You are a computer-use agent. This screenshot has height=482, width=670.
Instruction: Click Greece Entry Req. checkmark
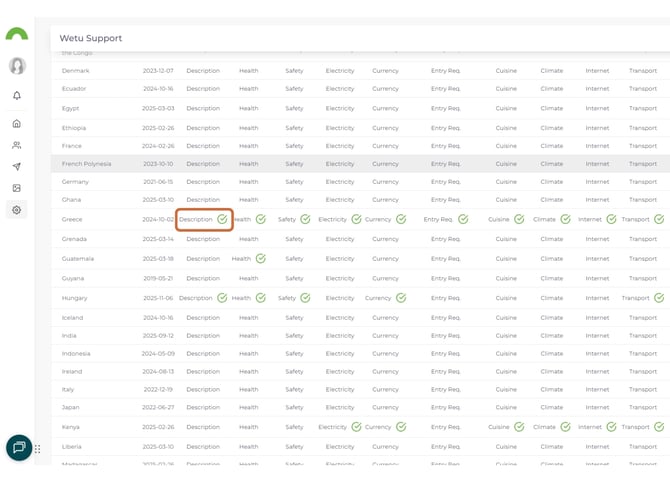(463, 219)
